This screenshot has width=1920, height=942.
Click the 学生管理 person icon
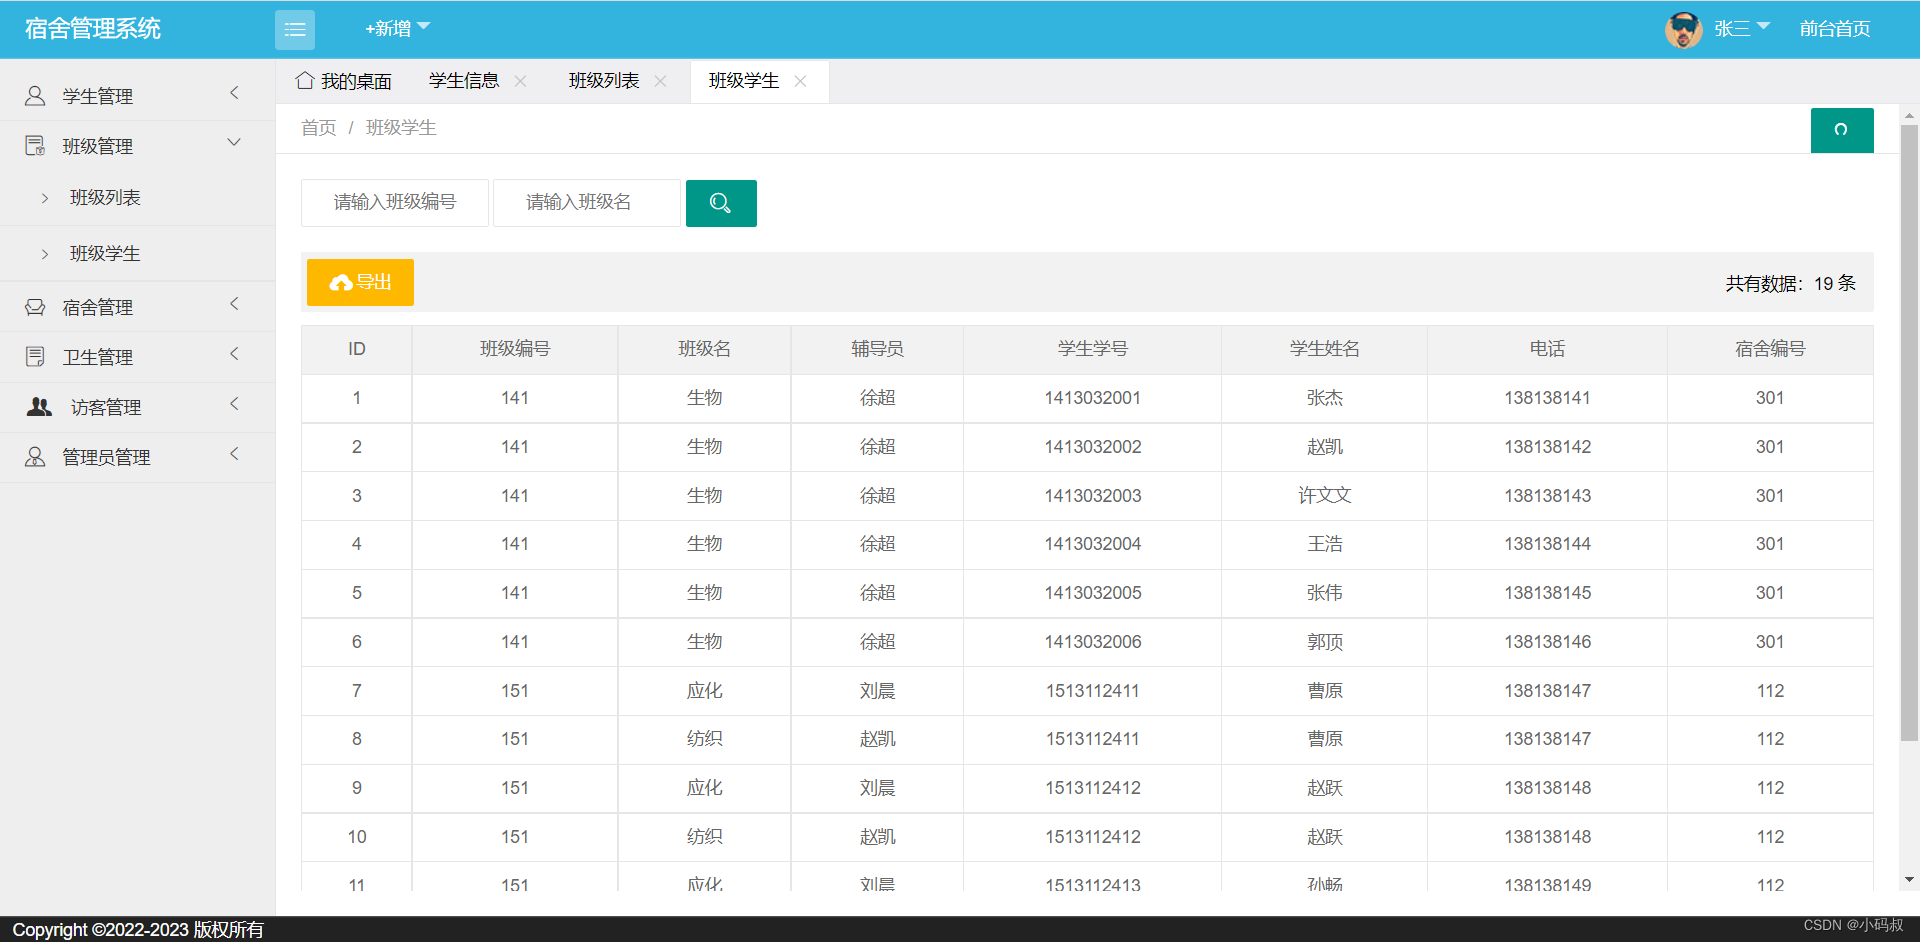click(x=35, y=96)
